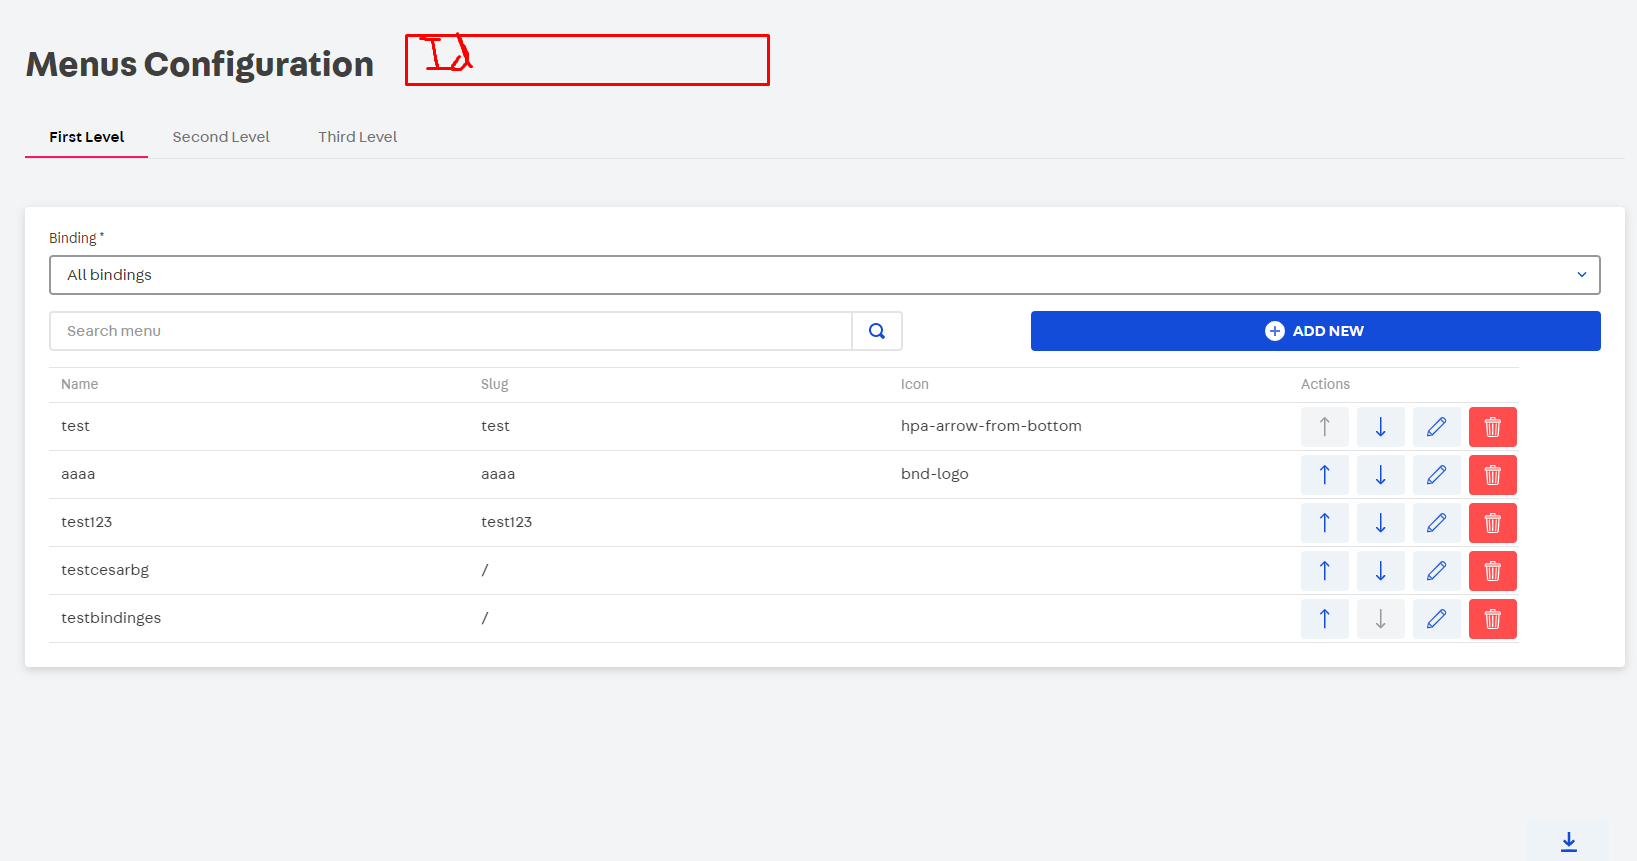
Task: Click the 'aaaa' name cell
Action: point(78,474)
